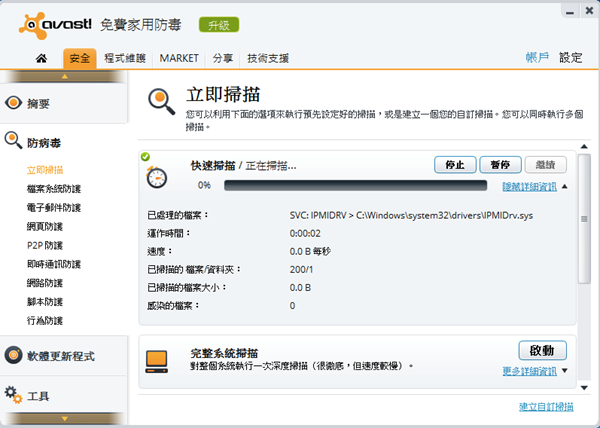
Task: Open the MARKET tab
Action: pyautogui.click(x=179, y=58)
